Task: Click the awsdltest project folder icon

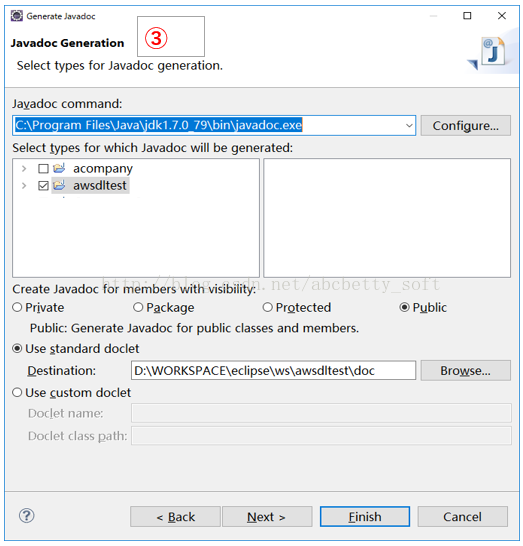Action: click(x=59, y=186)
